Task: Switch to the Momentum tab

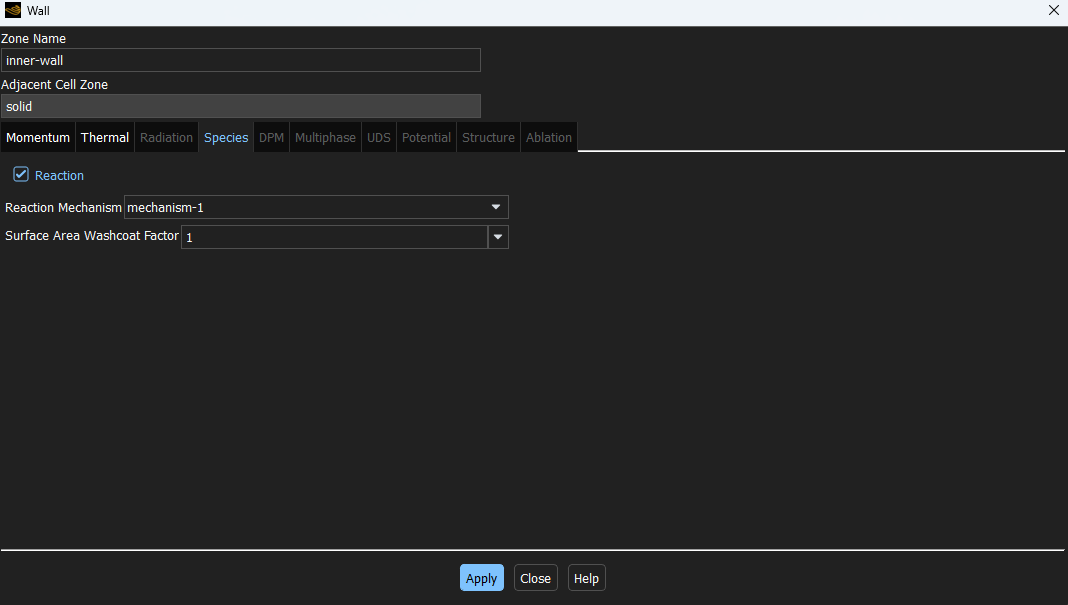Action: (38, 138)
